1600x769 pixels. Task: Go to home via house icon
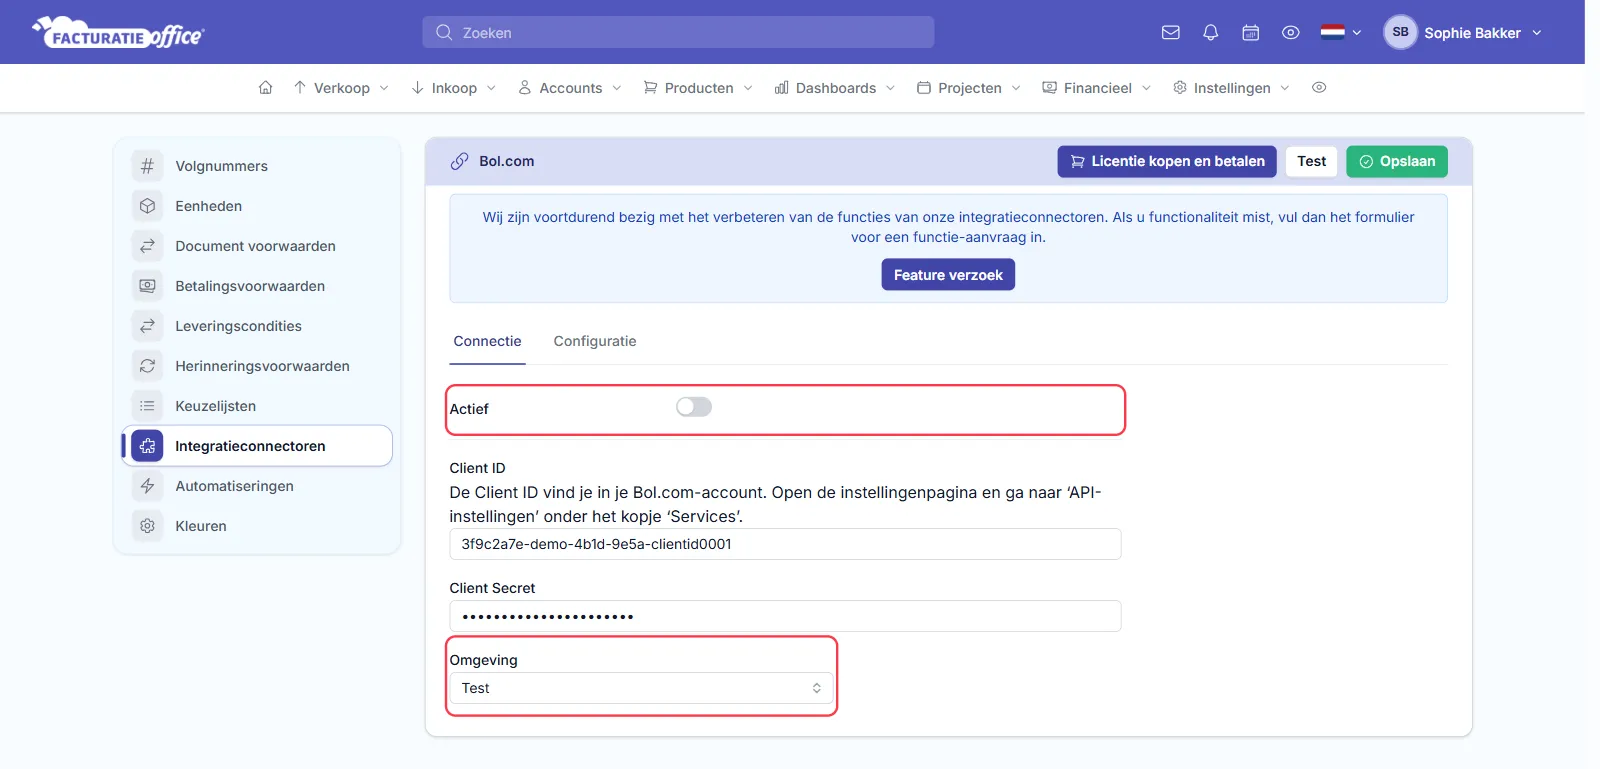265,88
